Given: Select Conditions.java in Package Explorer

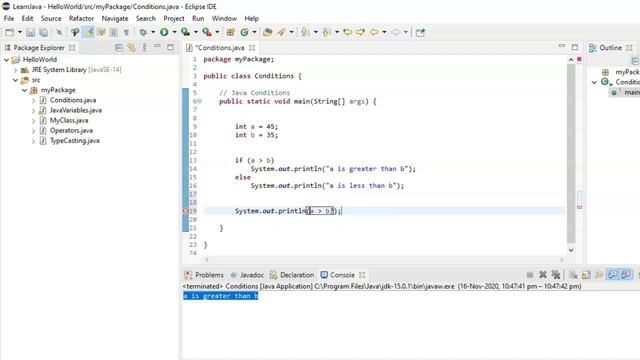Looking at the screenshot, I should coord(73,100).
